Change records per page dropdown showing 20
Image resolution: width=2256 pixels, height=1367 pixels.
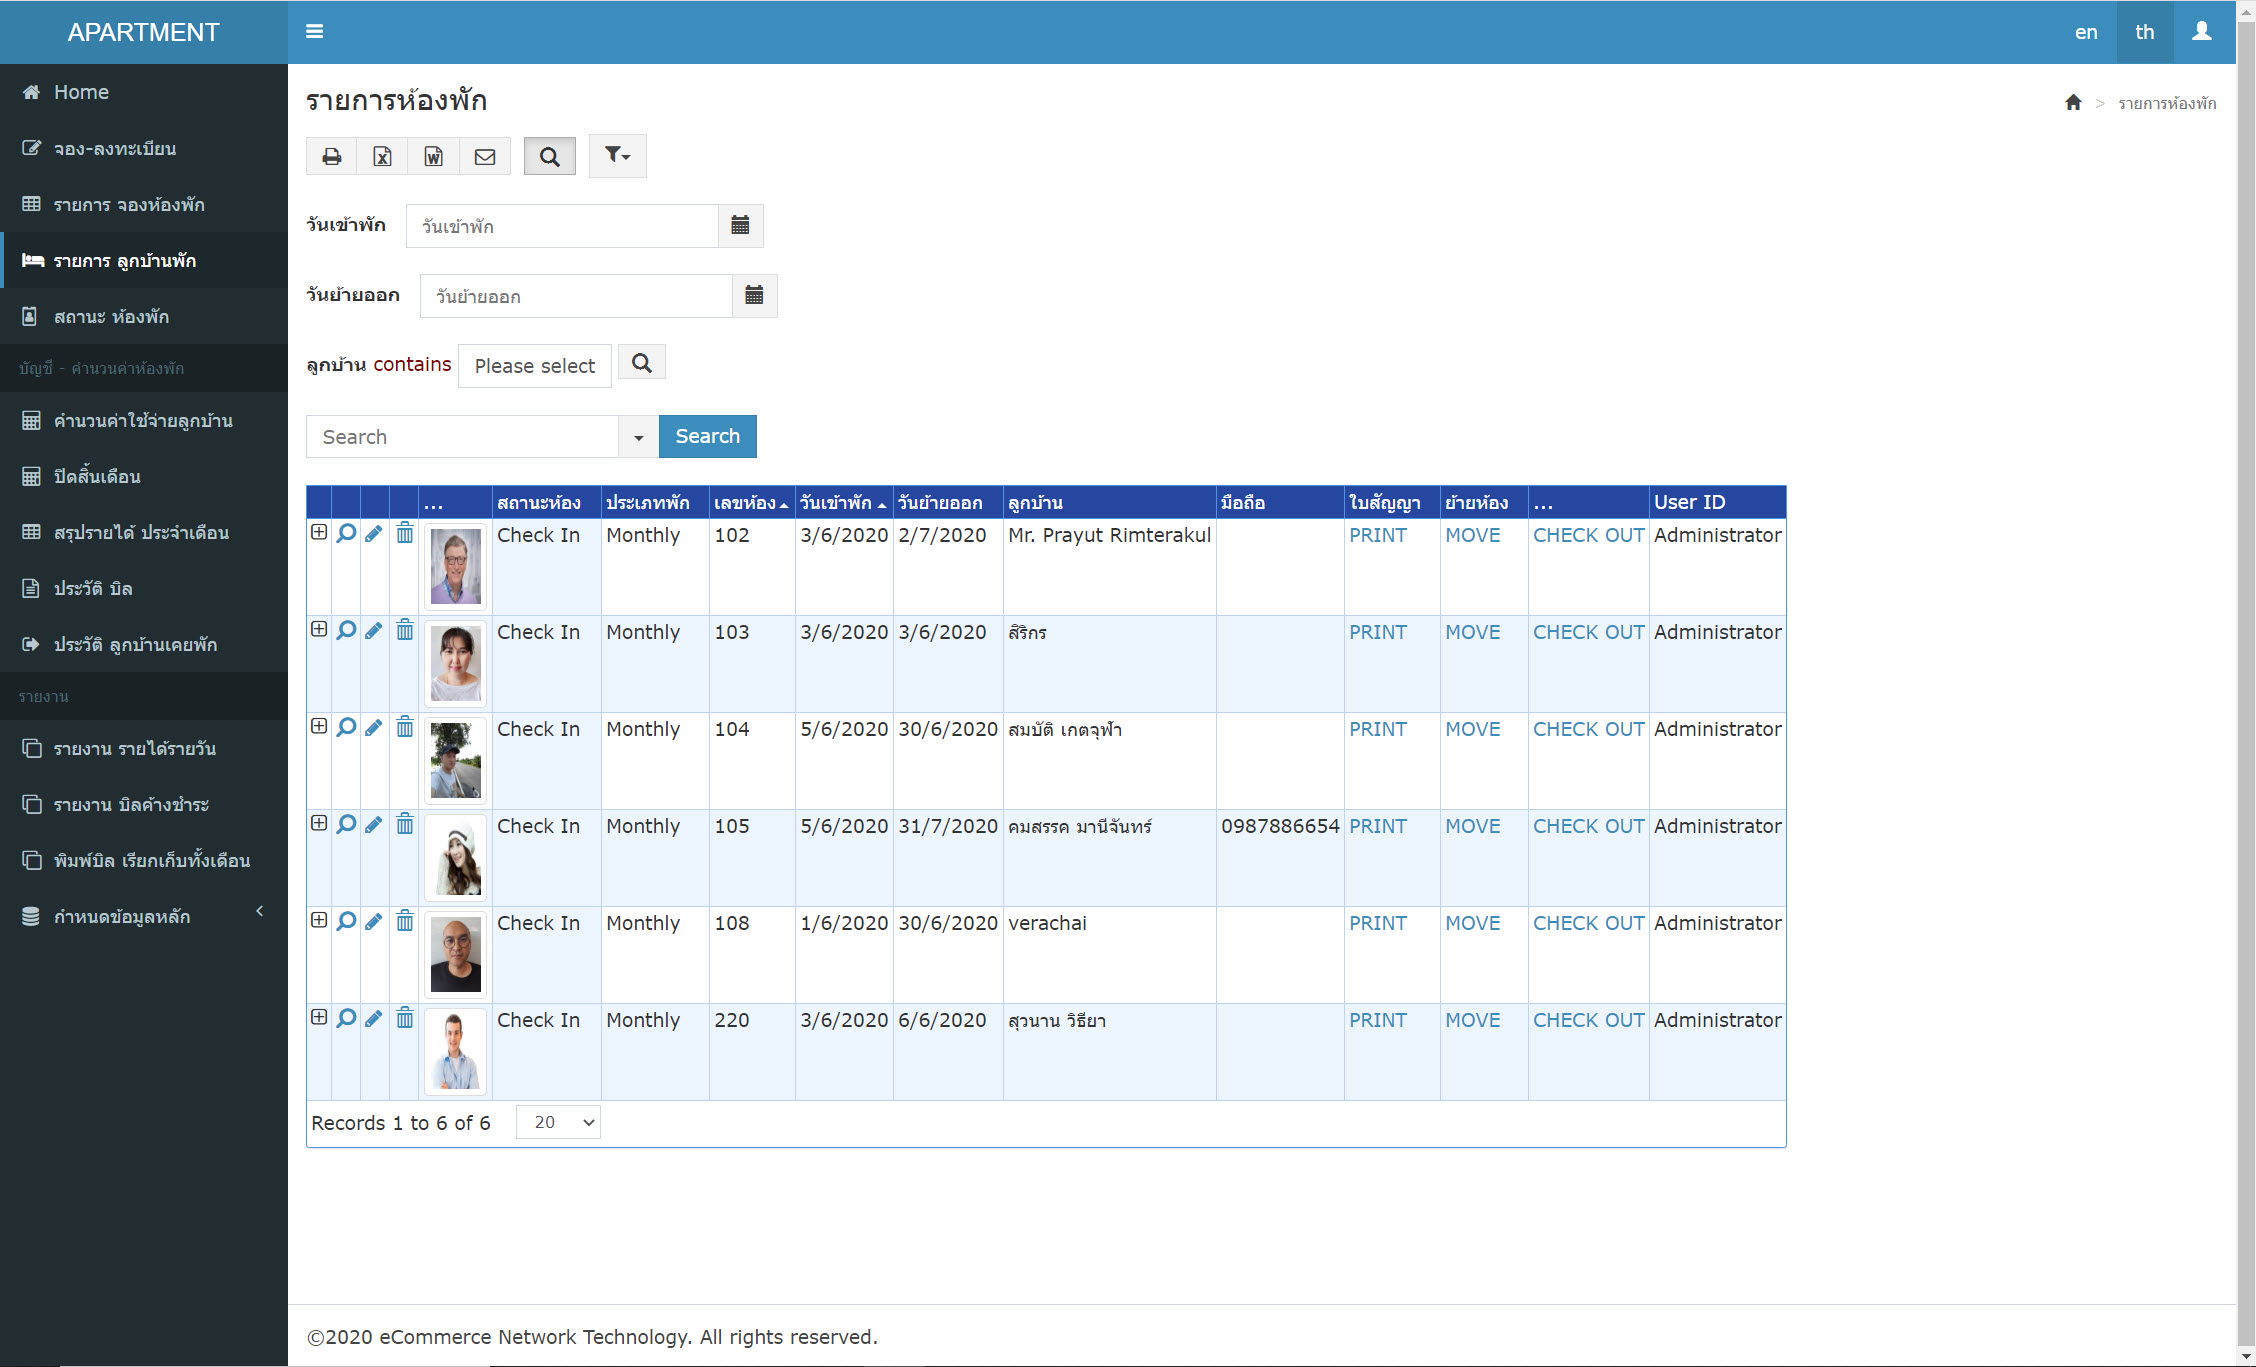tap(558, 1122)
